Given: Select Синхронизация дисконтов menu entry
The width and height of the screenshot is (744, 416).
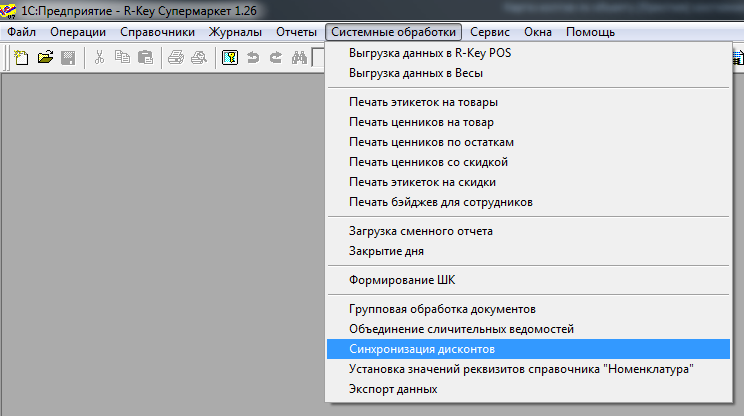Looking at the screenshot, I should pos(422,349).
